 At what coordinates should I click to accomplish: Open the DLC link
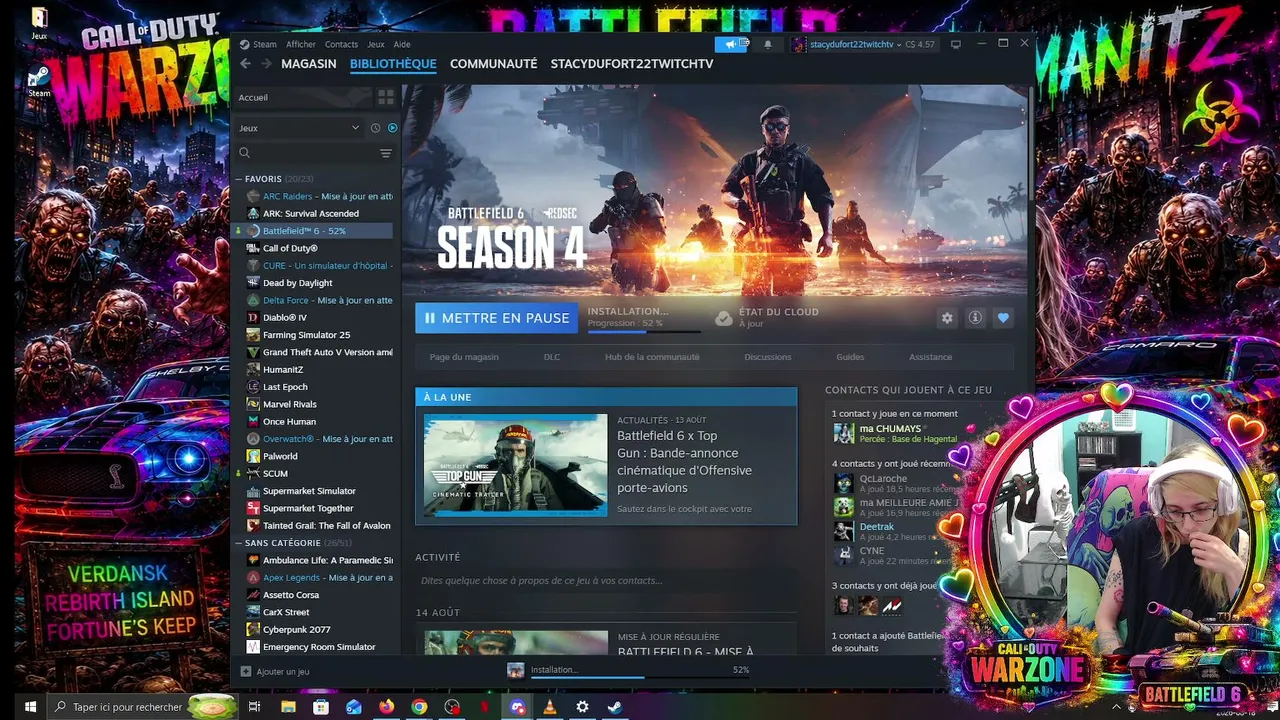(x=552, y=357)
